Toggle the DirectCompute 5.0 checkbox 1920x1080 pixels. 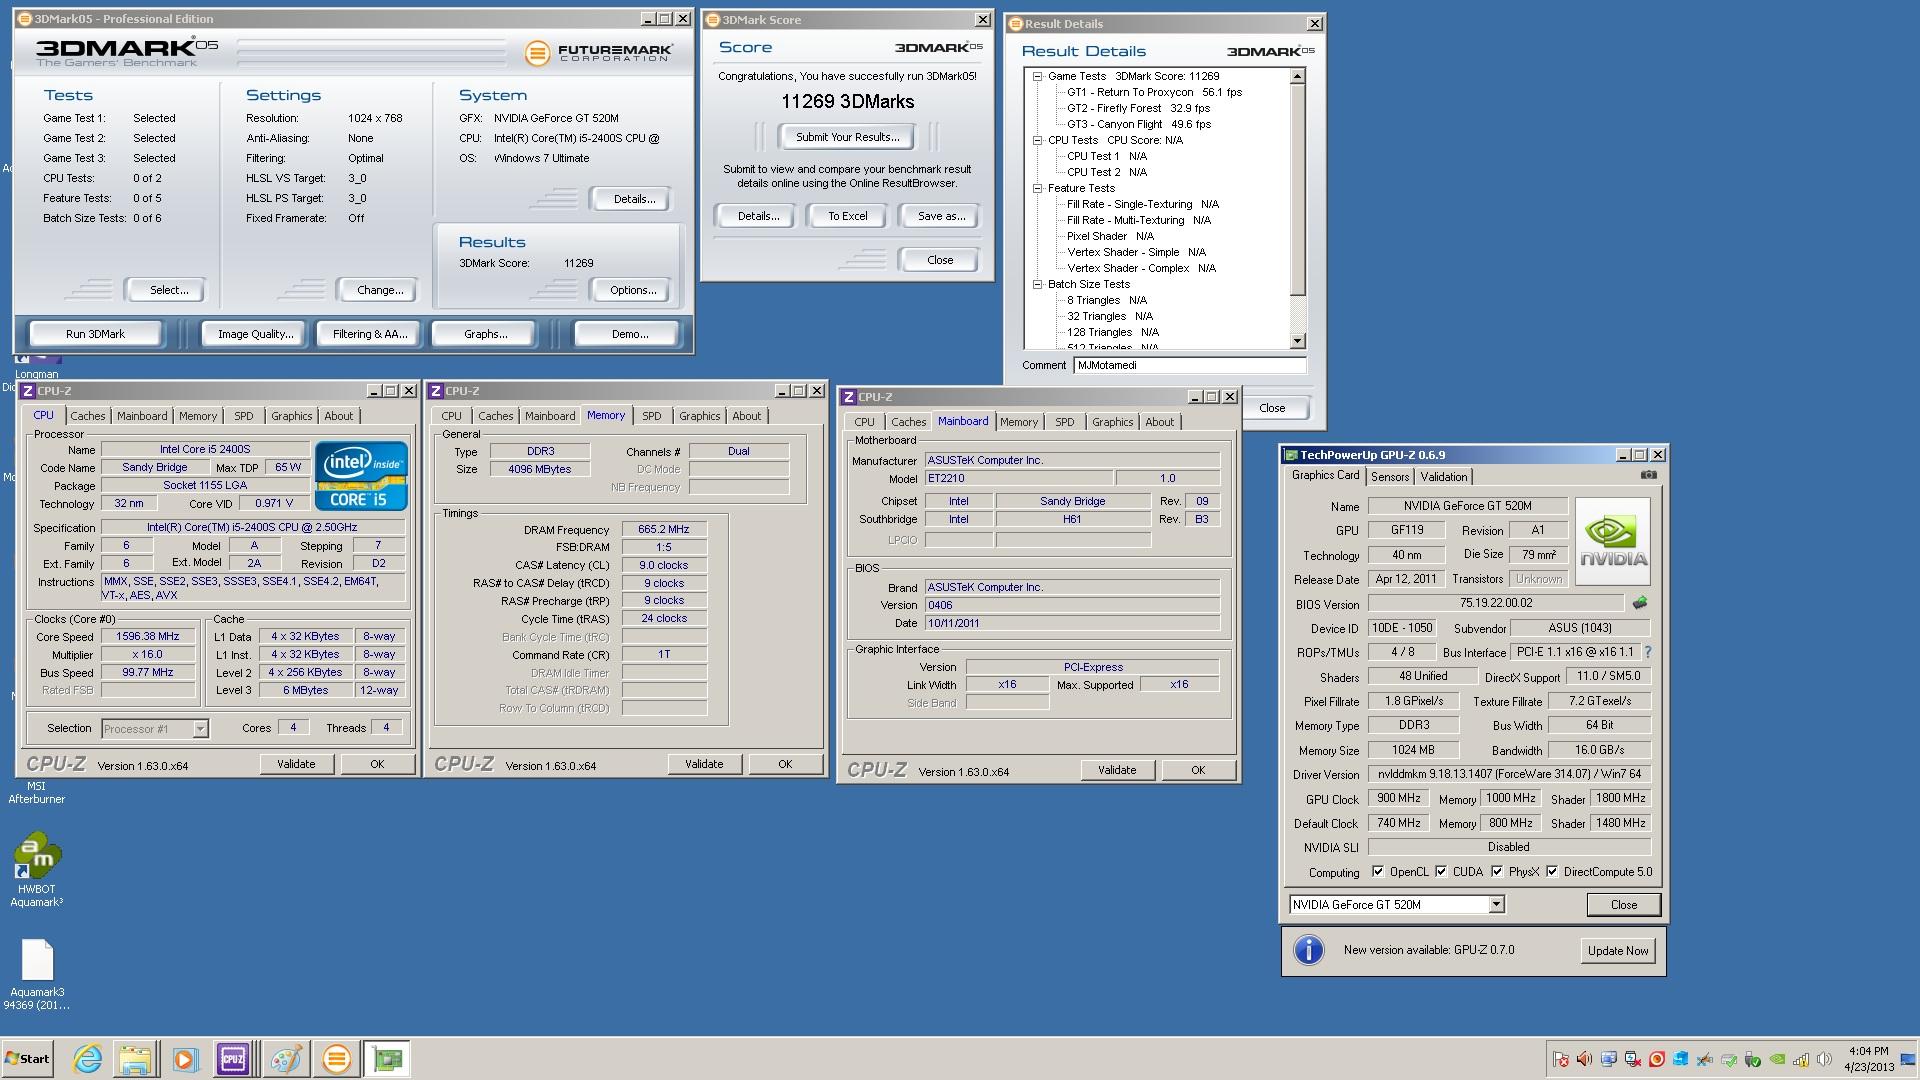(x=1552, y=871)
